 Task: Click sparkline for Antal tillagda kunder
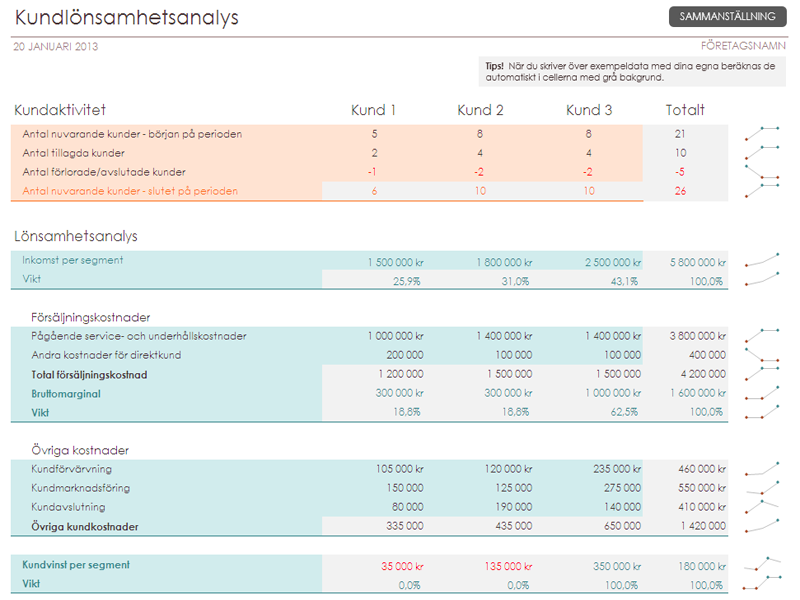(762, 153)
